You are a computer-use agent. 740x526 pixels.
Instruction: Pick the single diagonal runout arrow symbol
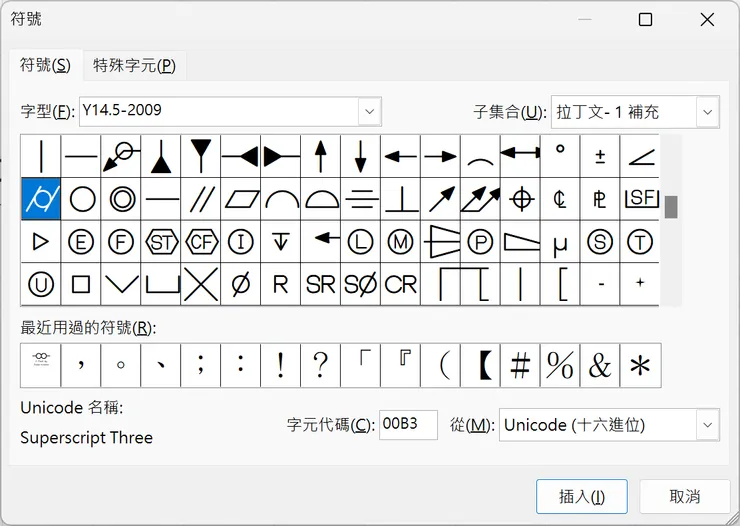coord(440,199)
